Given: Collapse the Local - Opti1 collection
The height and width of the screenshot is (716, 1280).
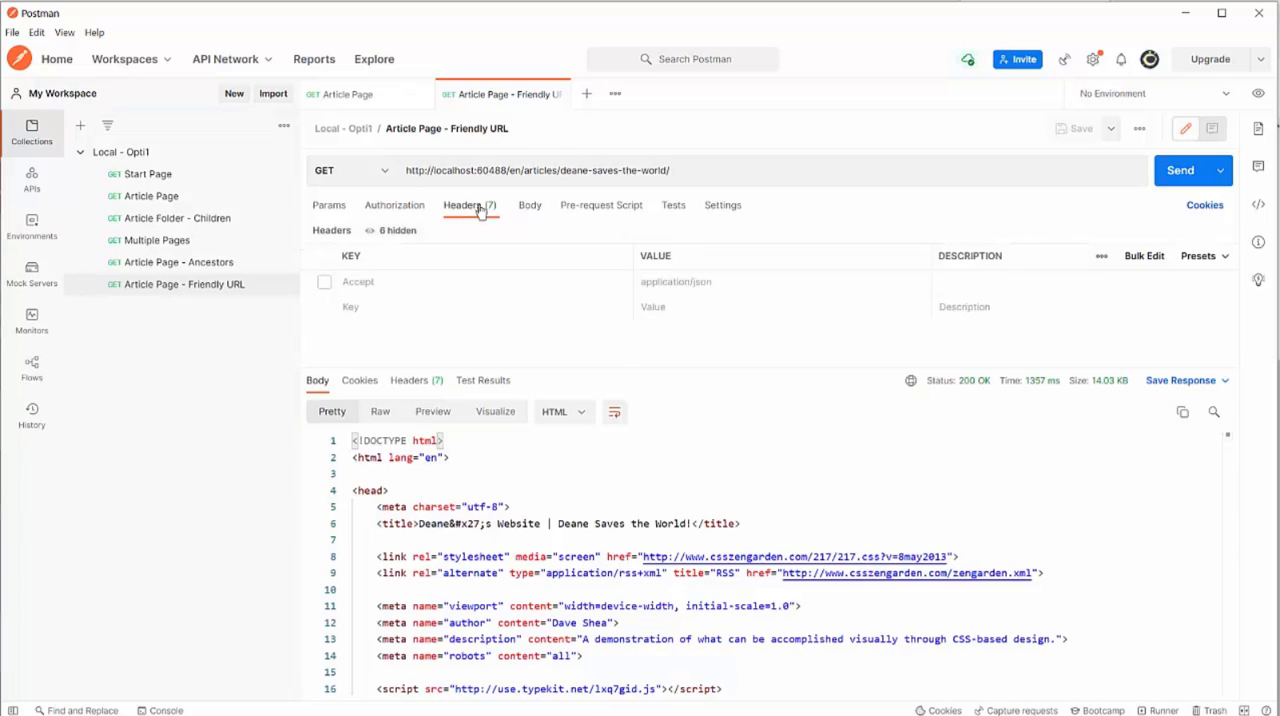Looking at the screenshot, I should pyautogui.click(x=81, y=153).
